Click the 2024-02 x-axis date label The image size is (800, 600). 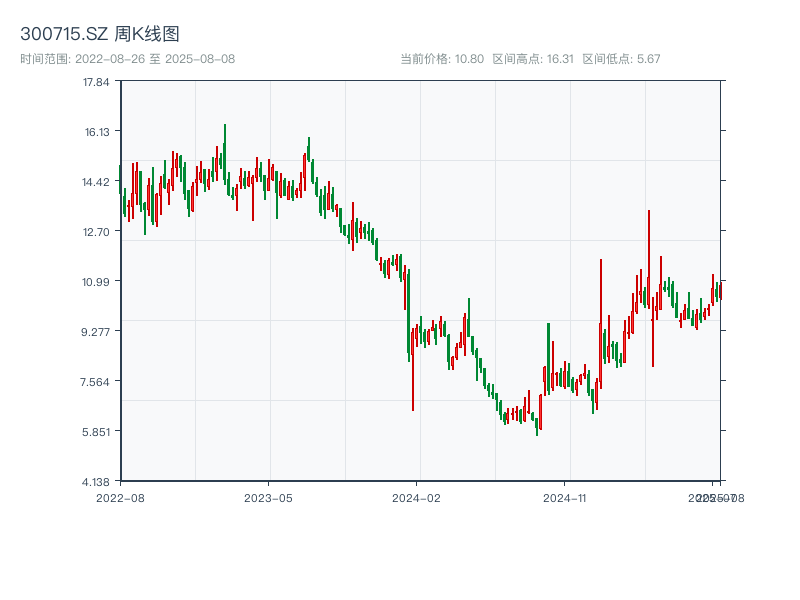(x=417, y=497)
